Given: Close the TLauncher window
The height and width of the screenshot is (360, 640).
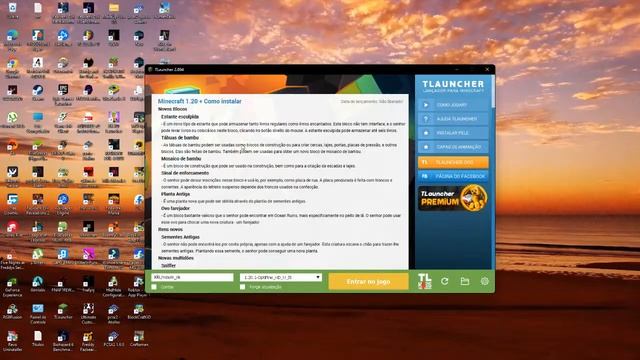Looking at the screenshot, I should tap(487, 69).
